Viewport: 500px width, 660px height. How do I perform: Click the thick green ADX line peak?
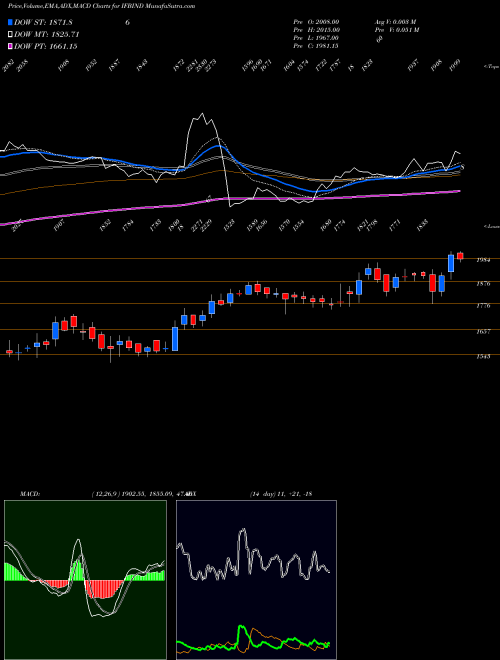[242, 628]
